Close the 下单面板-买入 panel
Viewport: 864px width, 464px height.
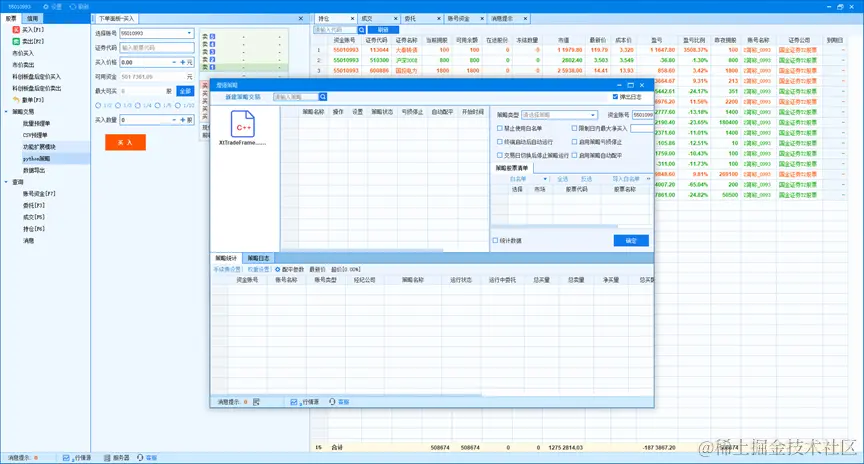click(301, 19)
